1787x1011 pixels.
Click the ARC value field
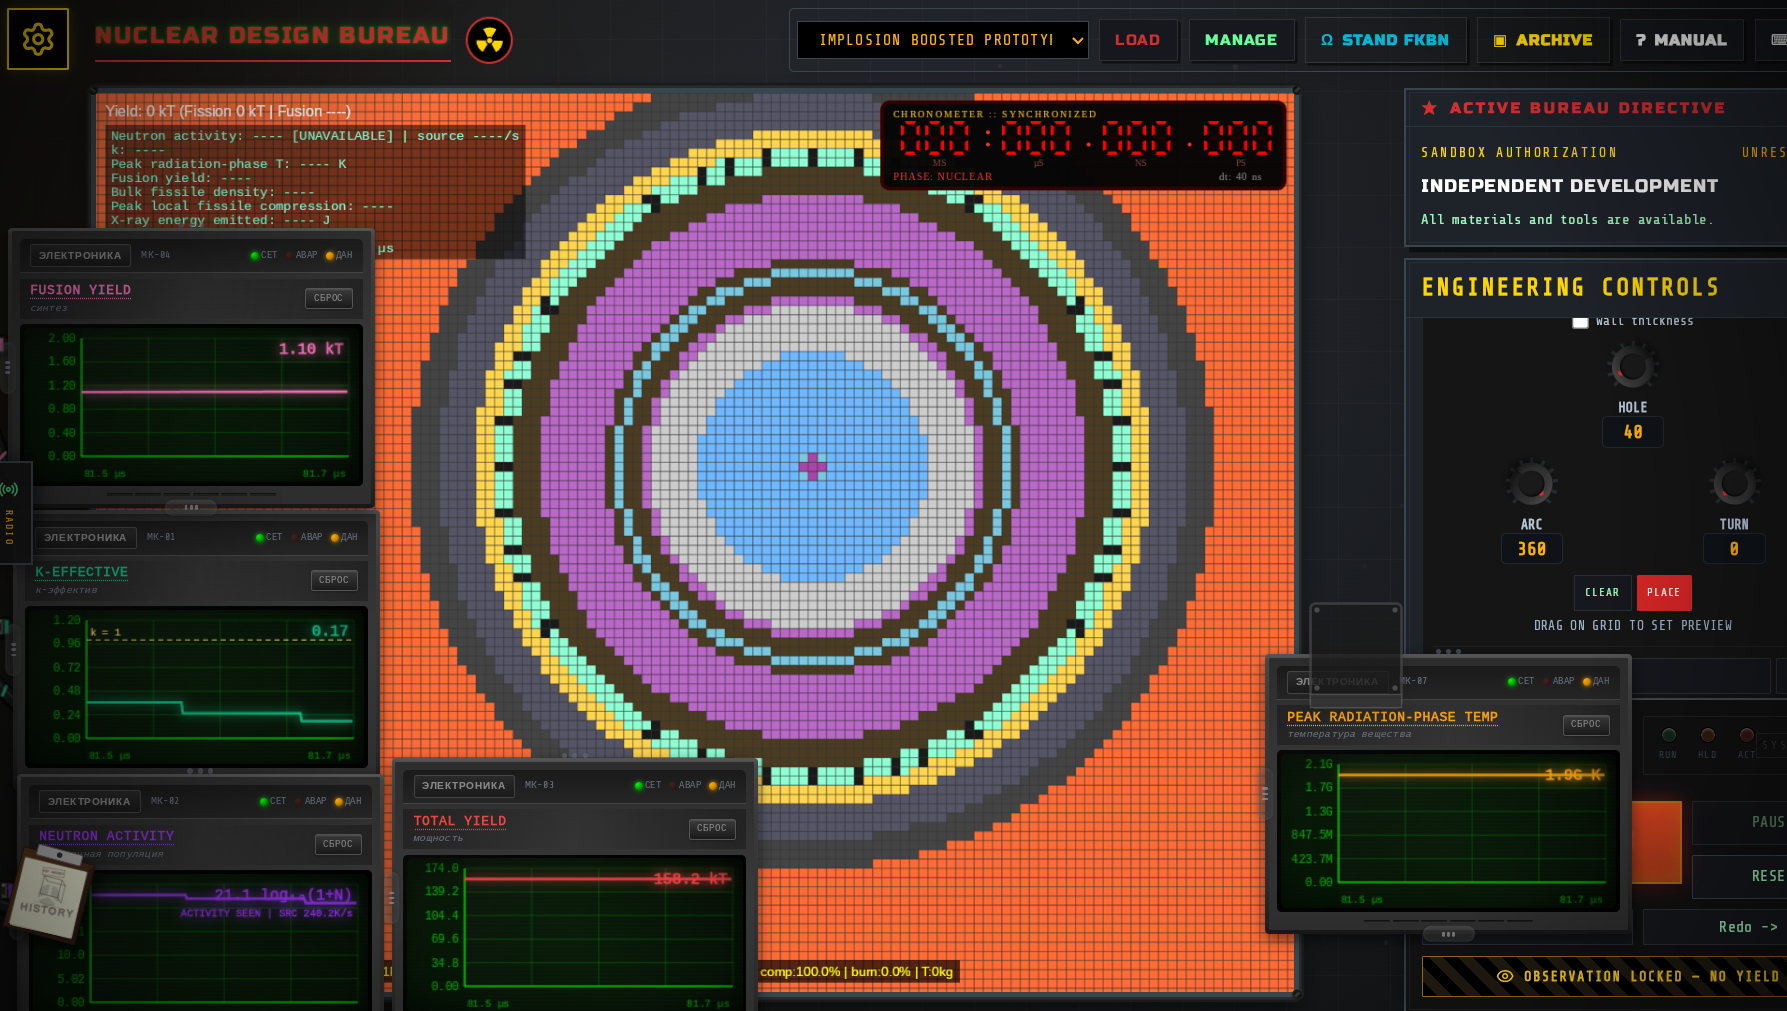(x=1532, y=549)
